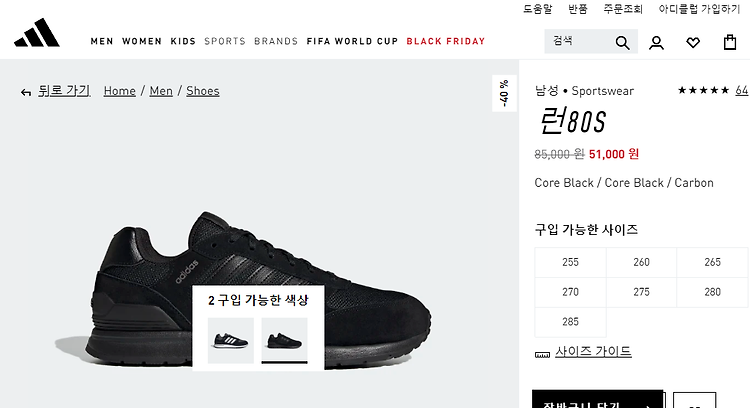
Task: Select shoe size 270
Action: (x=570, y=292)
